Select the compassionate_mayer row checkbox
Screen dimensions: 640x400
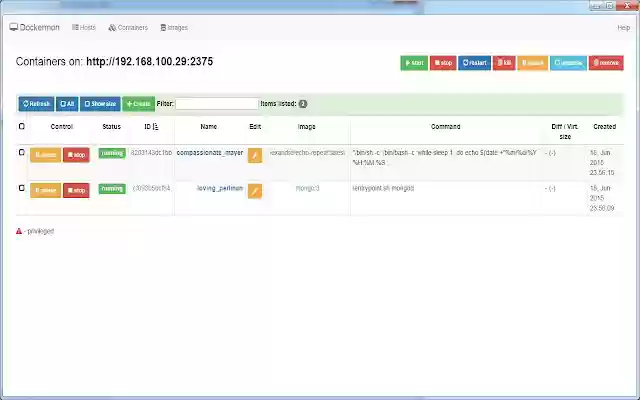(22, 152)
